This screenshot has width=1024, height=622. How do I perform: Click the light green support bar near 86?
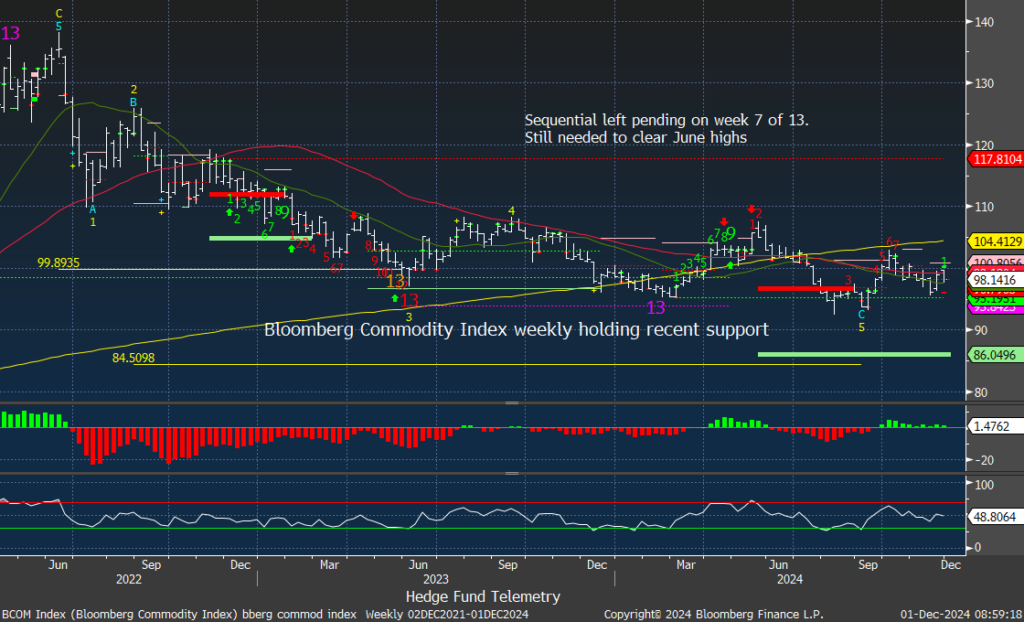(853, 354)
